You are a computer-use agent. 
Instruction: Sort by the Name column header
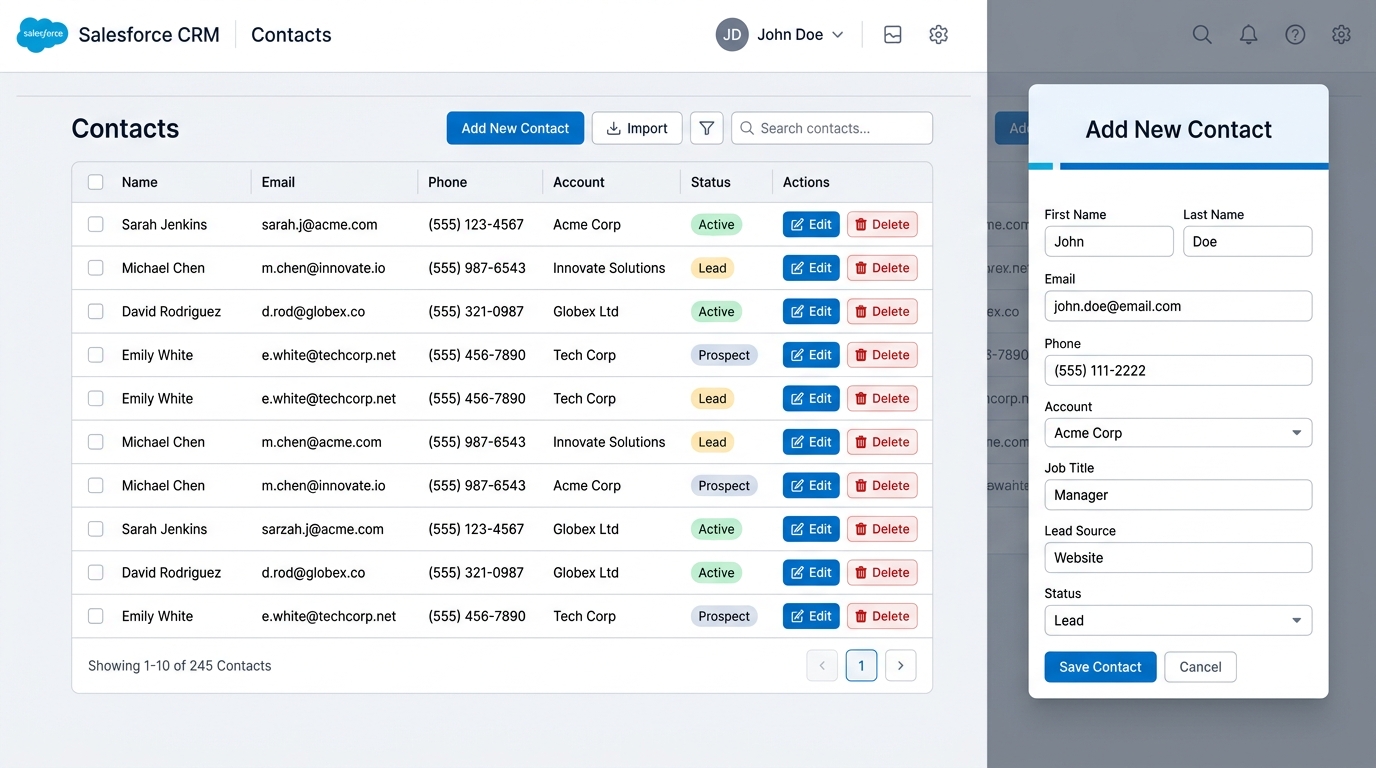[x=140, y=182]
